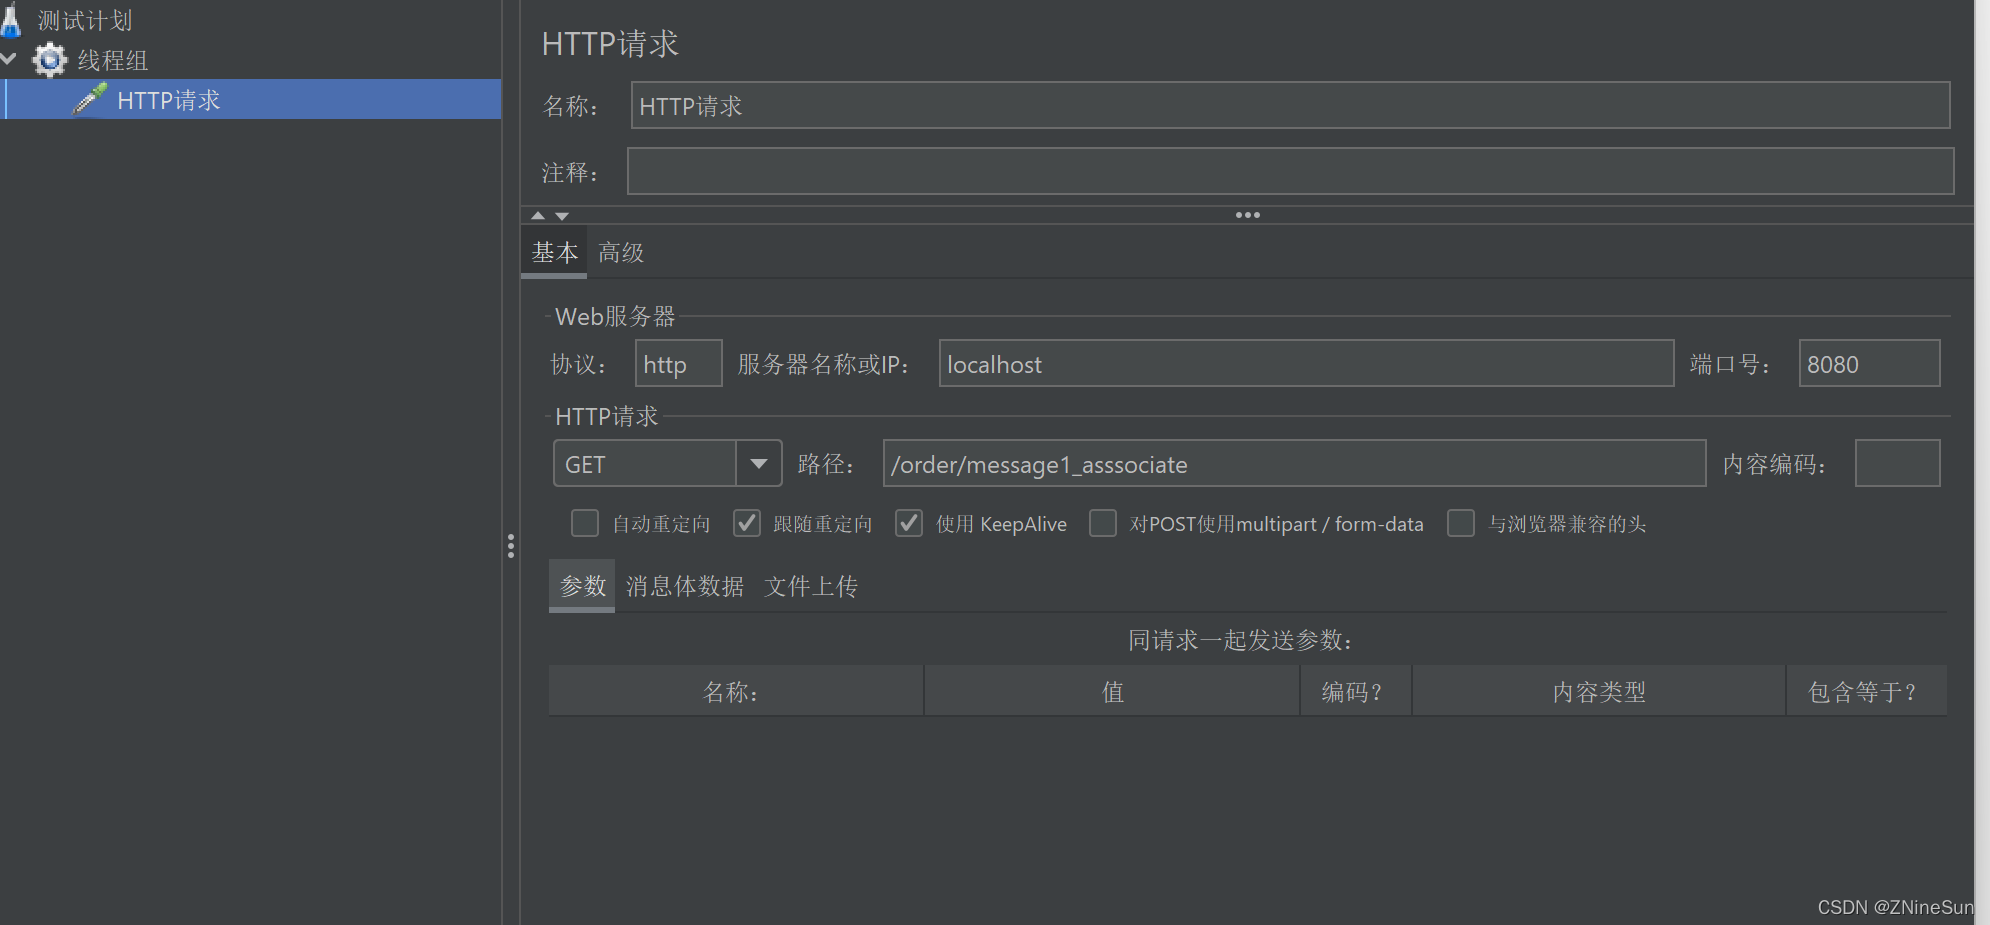Switch to the 高级 tab
Image resolution: width=1990 pixels, height=925 pixels.
tap(621, 252)
